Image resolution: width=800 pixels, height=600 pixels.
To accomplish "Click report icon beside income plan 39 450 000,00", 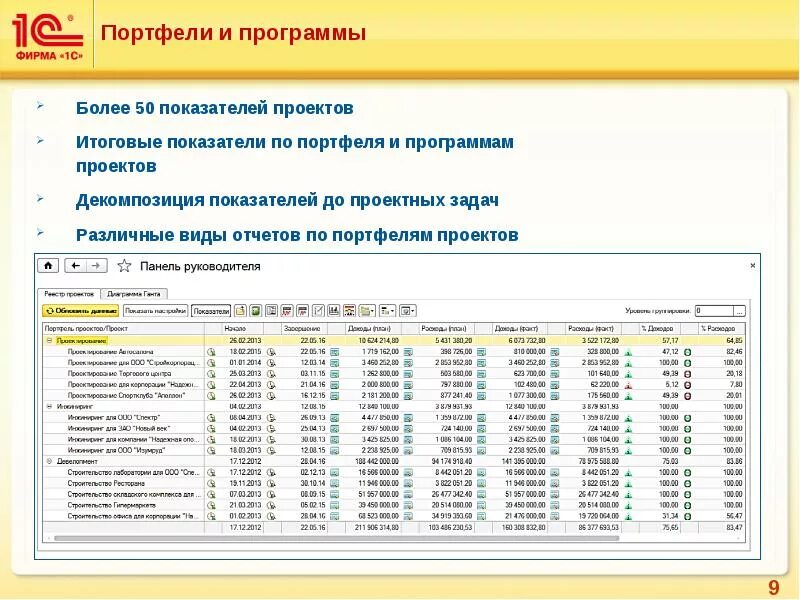I will click(x=334, y=505).
